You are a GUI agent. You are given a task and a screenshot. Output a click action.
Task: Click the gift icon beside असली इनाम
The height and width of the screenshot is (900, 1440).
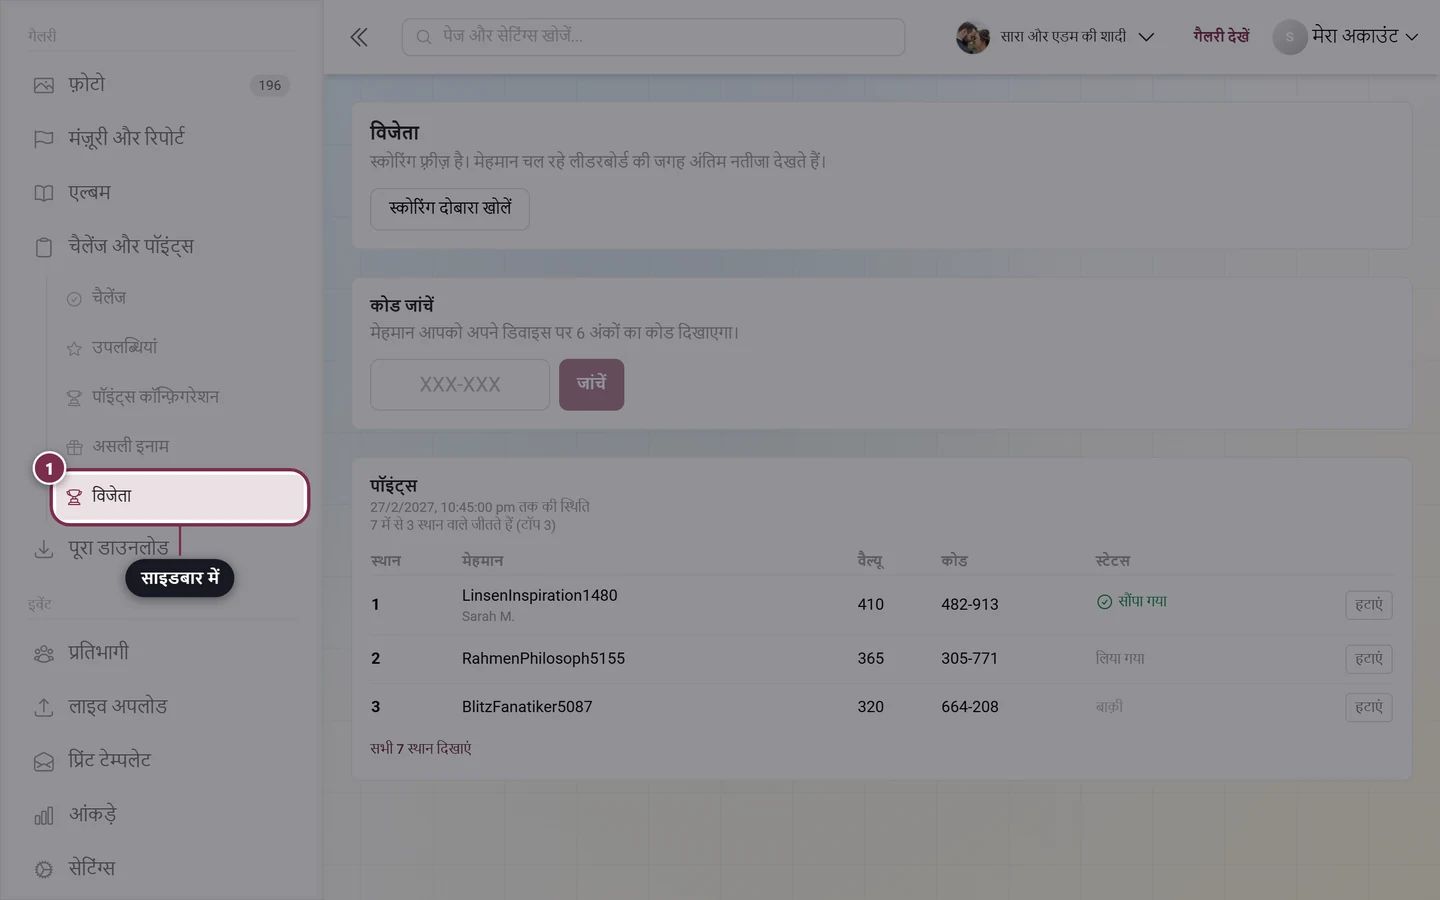click(x=74, y=447)
